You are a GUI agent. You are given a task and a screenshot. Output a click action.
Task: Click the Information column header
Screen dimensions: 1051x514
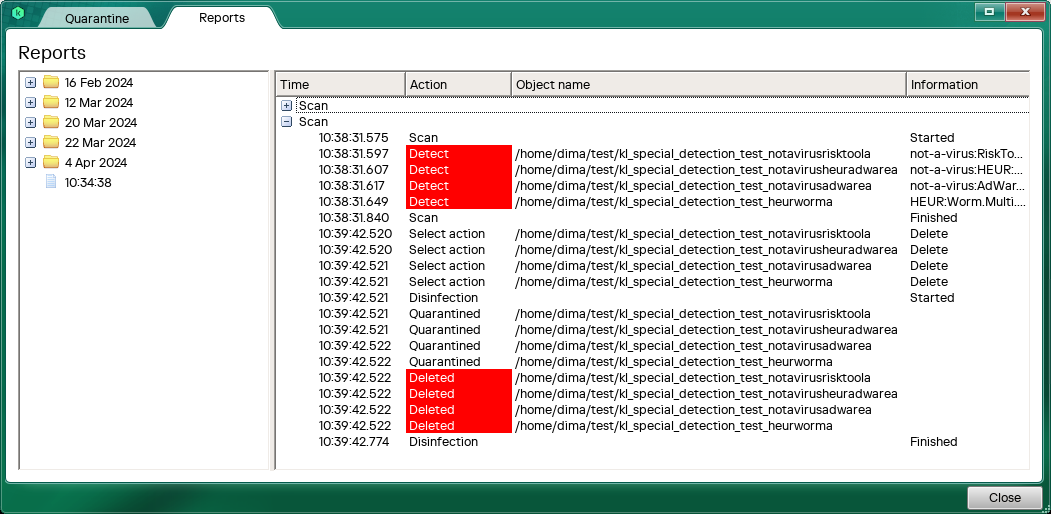pyautogui.click(x=966, y=85)
